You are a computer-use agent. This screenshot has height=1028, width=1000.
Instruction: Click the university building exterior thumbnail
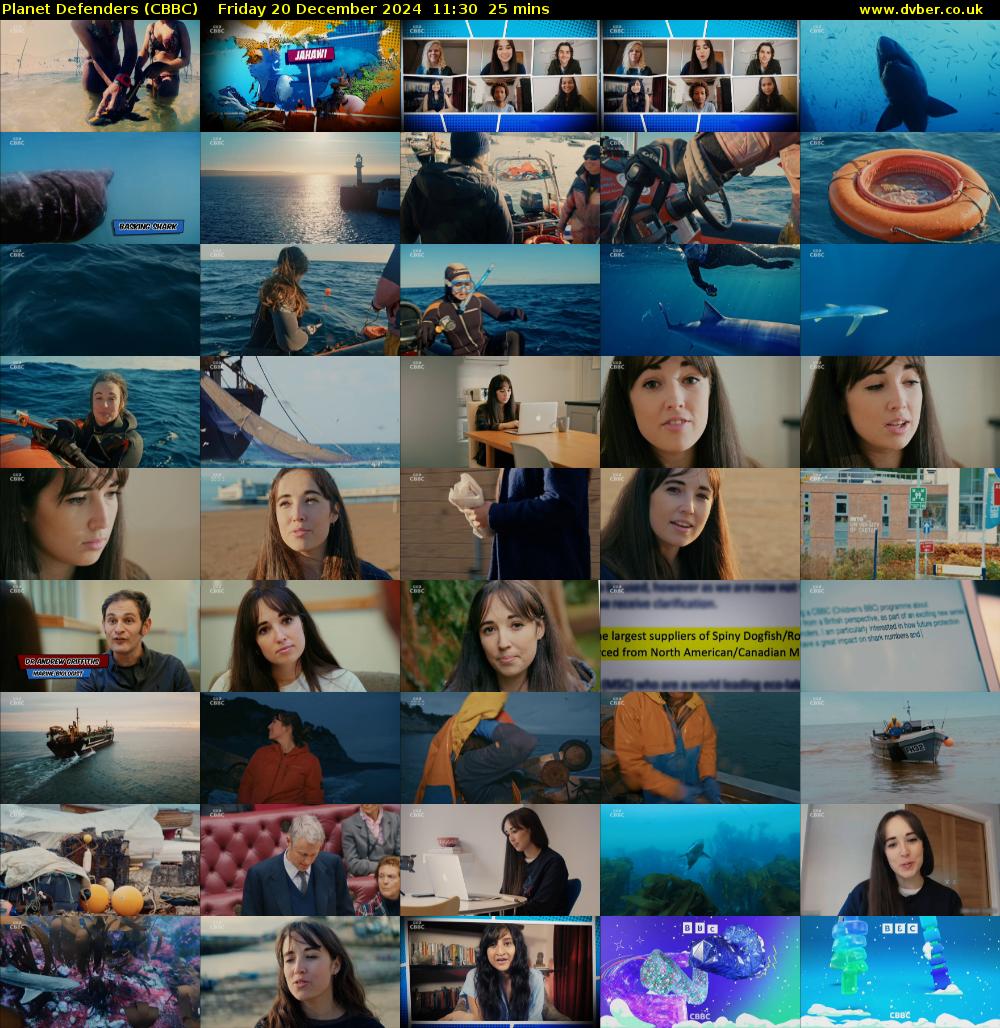900,524
